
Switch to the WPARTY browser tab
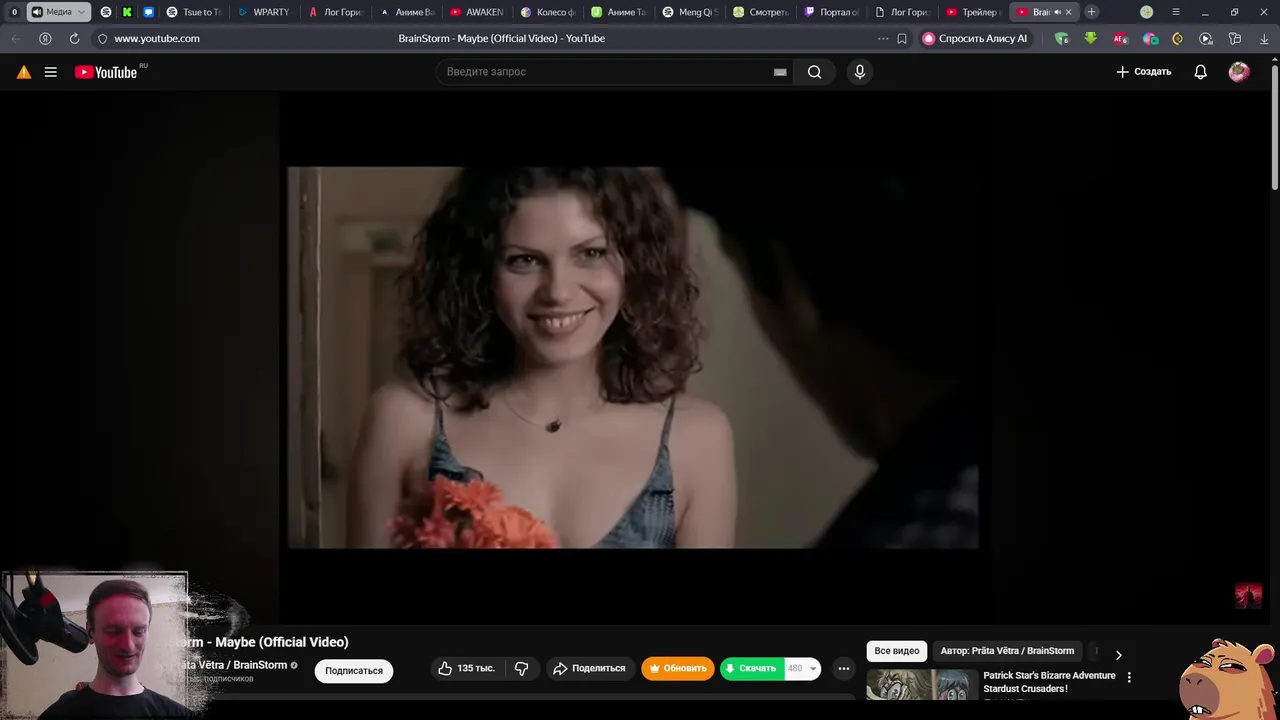point(264,12)
